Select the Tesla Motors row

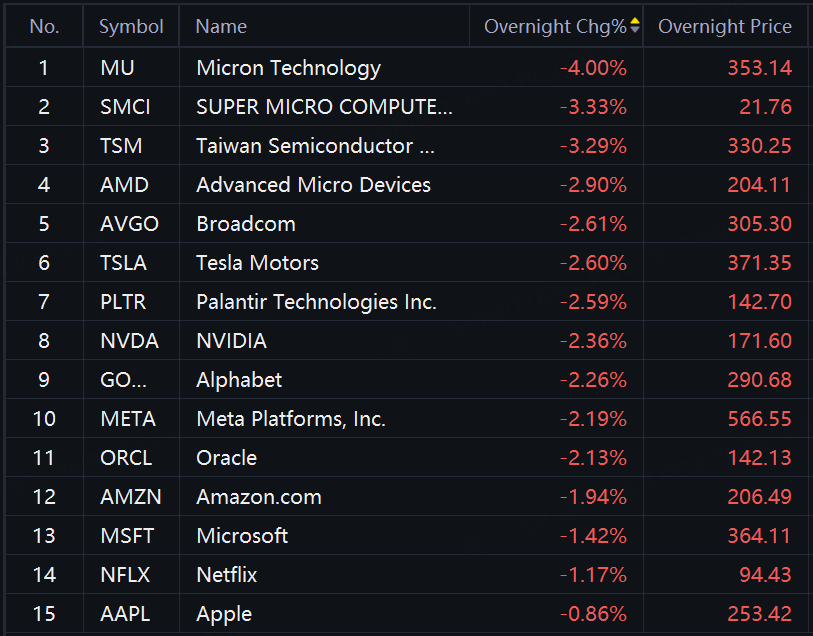tap(257, 263)
